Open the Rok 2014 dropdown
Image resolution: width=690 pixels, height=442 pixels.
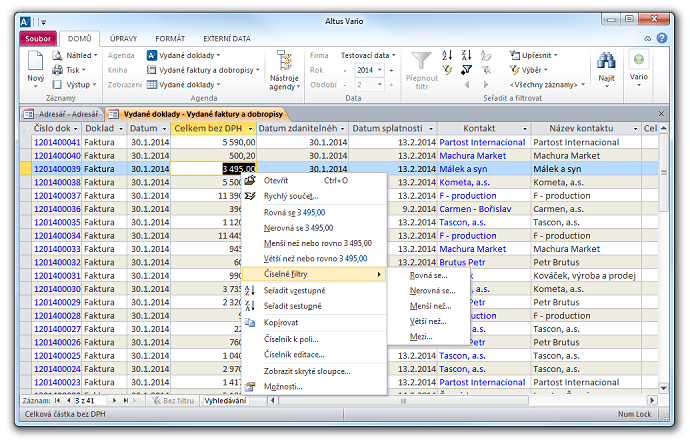pos(379,70)
